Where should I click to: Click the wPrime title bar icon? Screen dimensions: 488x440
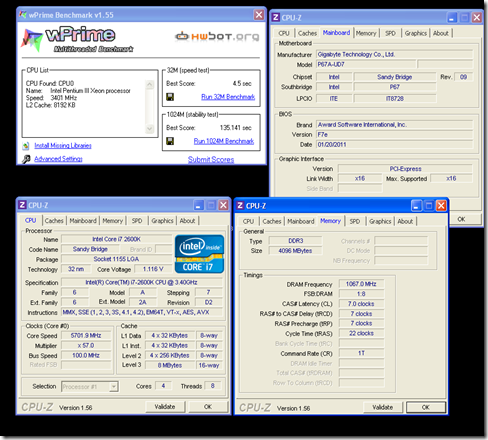[23, 15]
